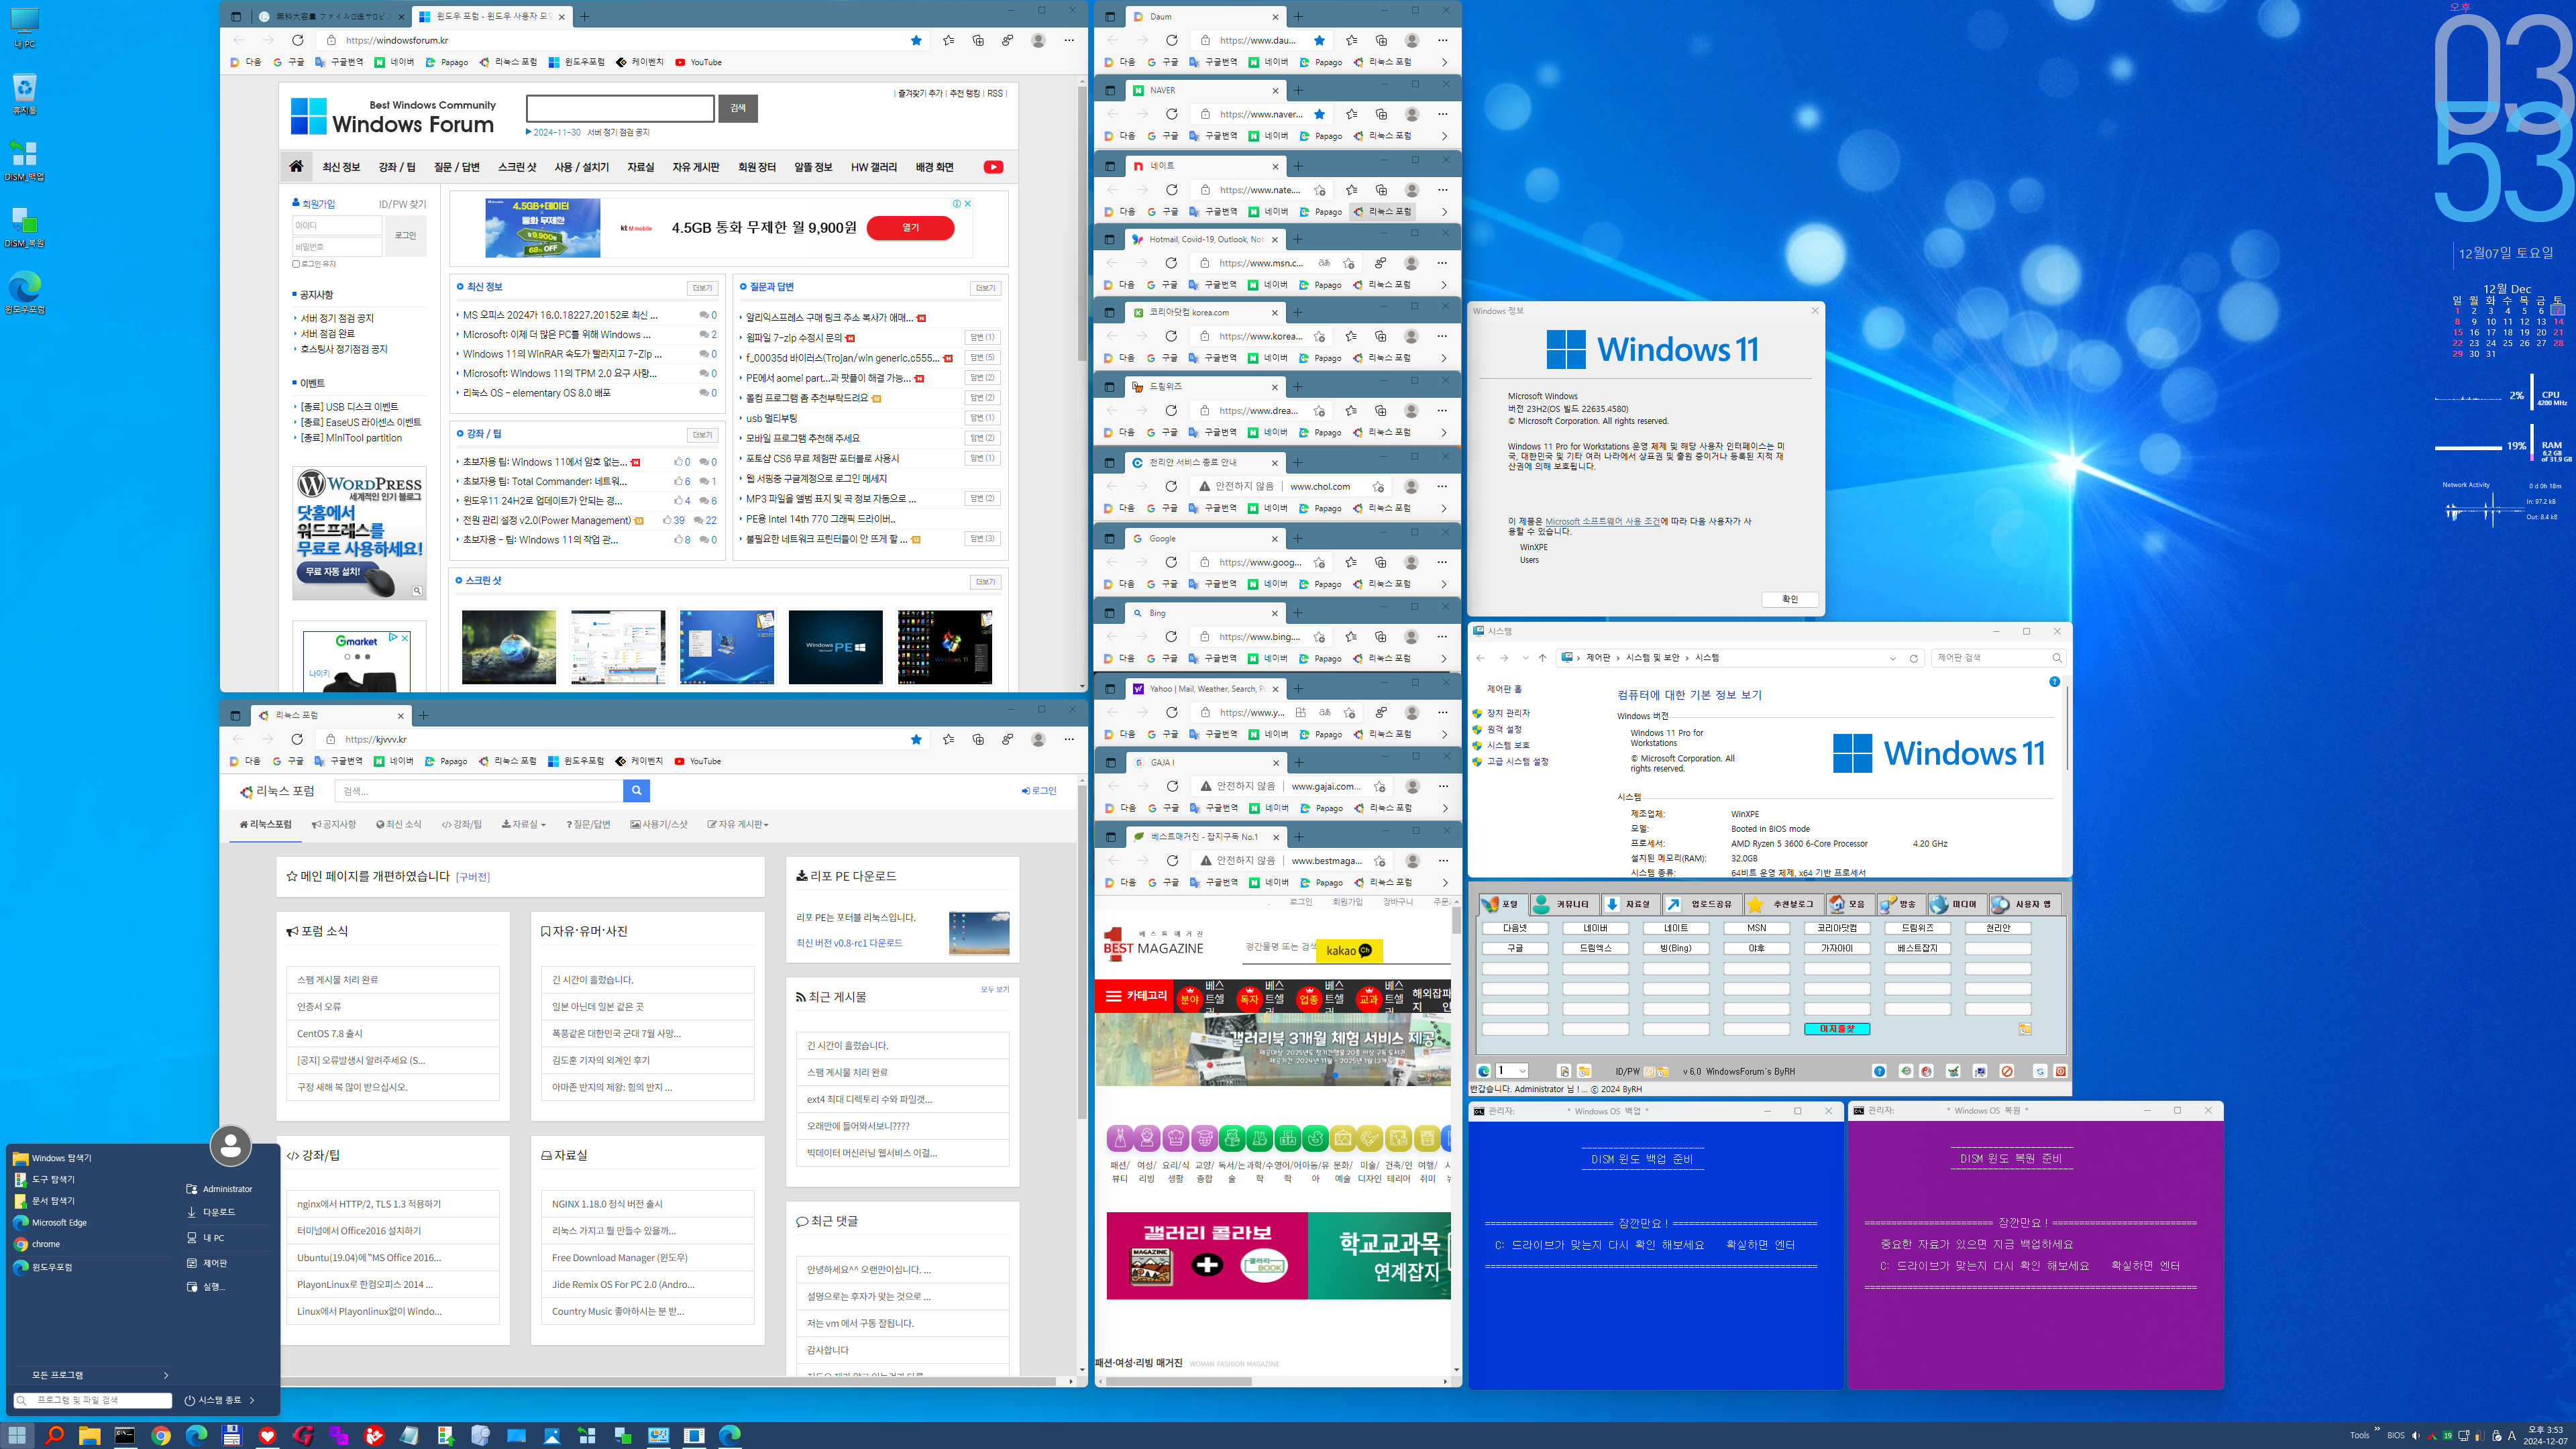
Task: Focus the 프로그램 및 파일 검색 field
Action: [94, 1400]
